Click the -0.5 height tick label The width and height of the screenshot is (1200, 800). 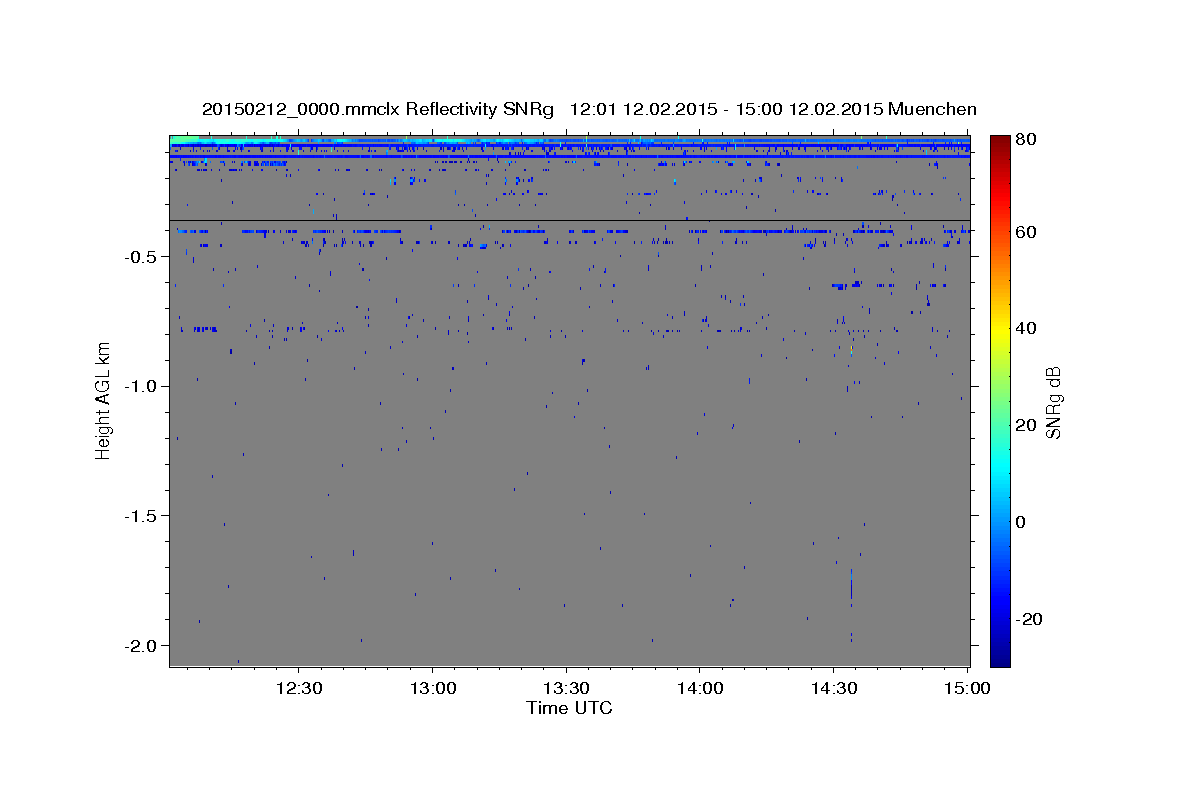click(x=142, y=257)
